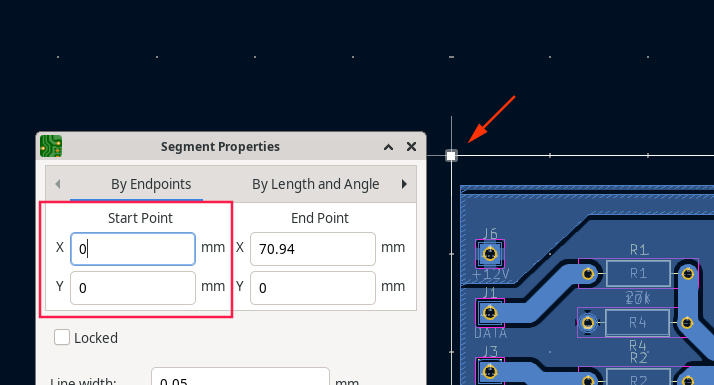Click the right tab scroll arrow
714x385 pixels.
pyautogui.click(x=404, y=184)
